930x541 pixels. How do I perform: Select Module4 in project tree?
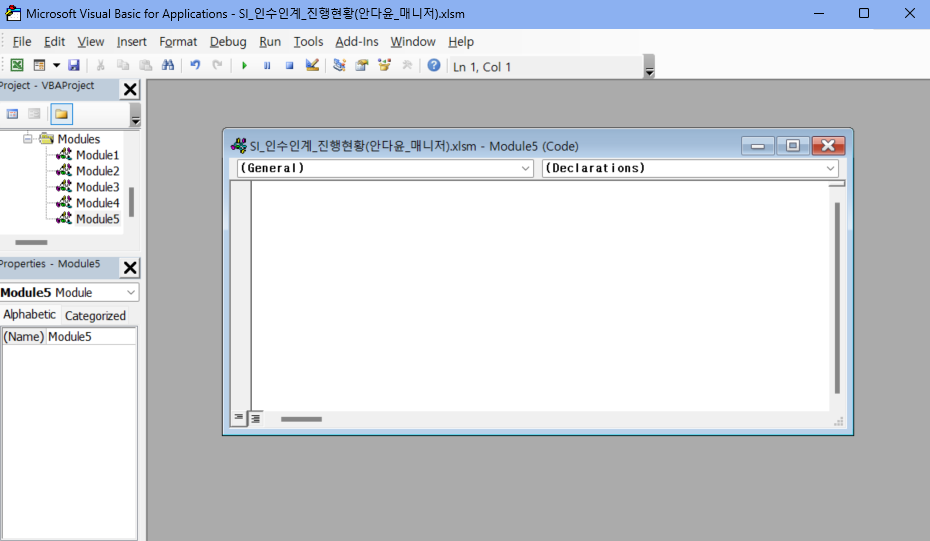[x=97, y=203]
